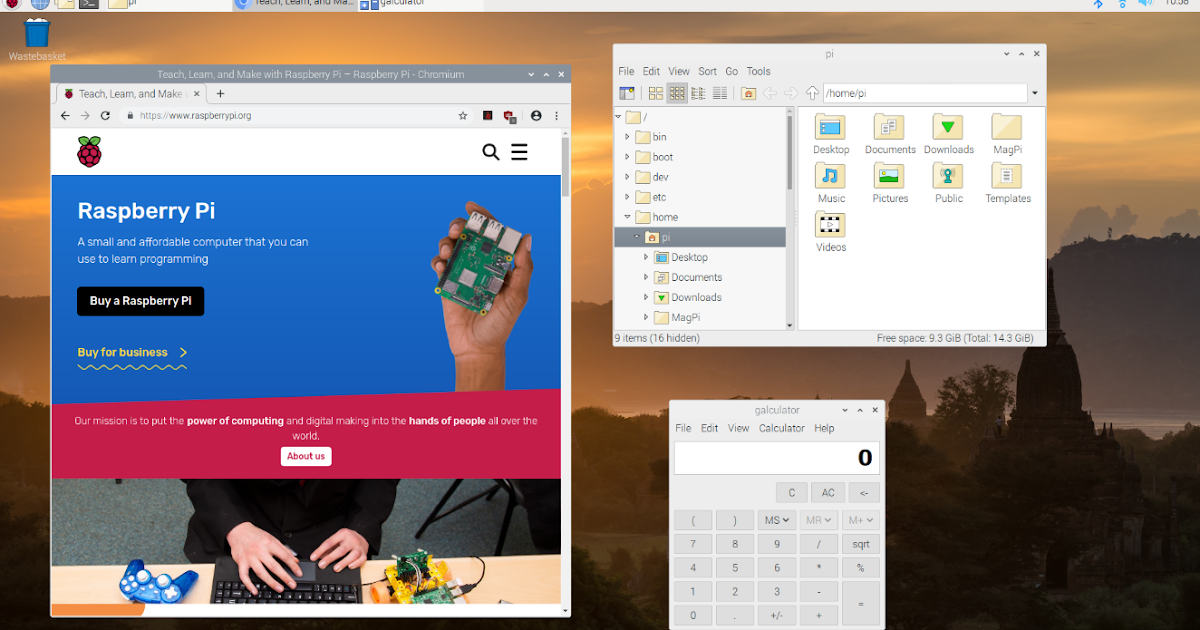Open the Calculator menu in galculator
This screenshot has width=1200, height=630.
tap(782, 428)
